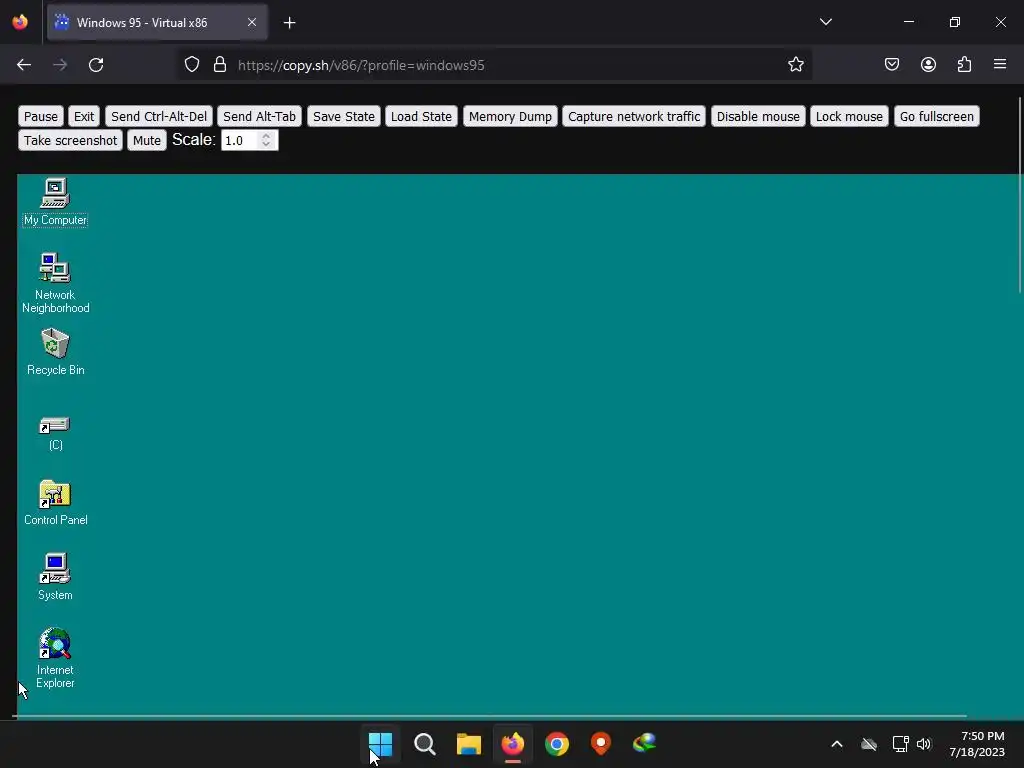Open the orange map pin taskbar app
Viewport: 1024px width, 768px height.
pyautogui.click(x=601, y=744)
